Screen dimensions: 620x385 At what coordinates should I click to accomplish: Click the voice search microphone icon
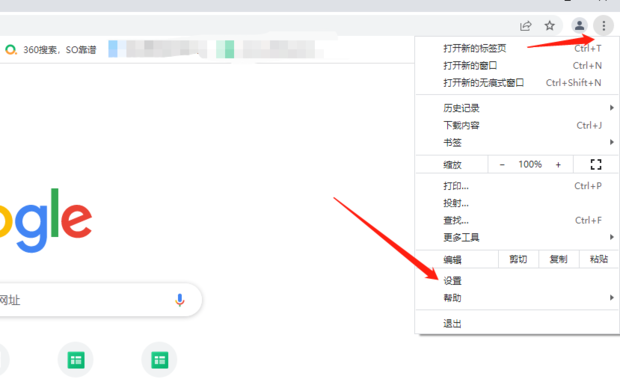[x=180, y=300]
